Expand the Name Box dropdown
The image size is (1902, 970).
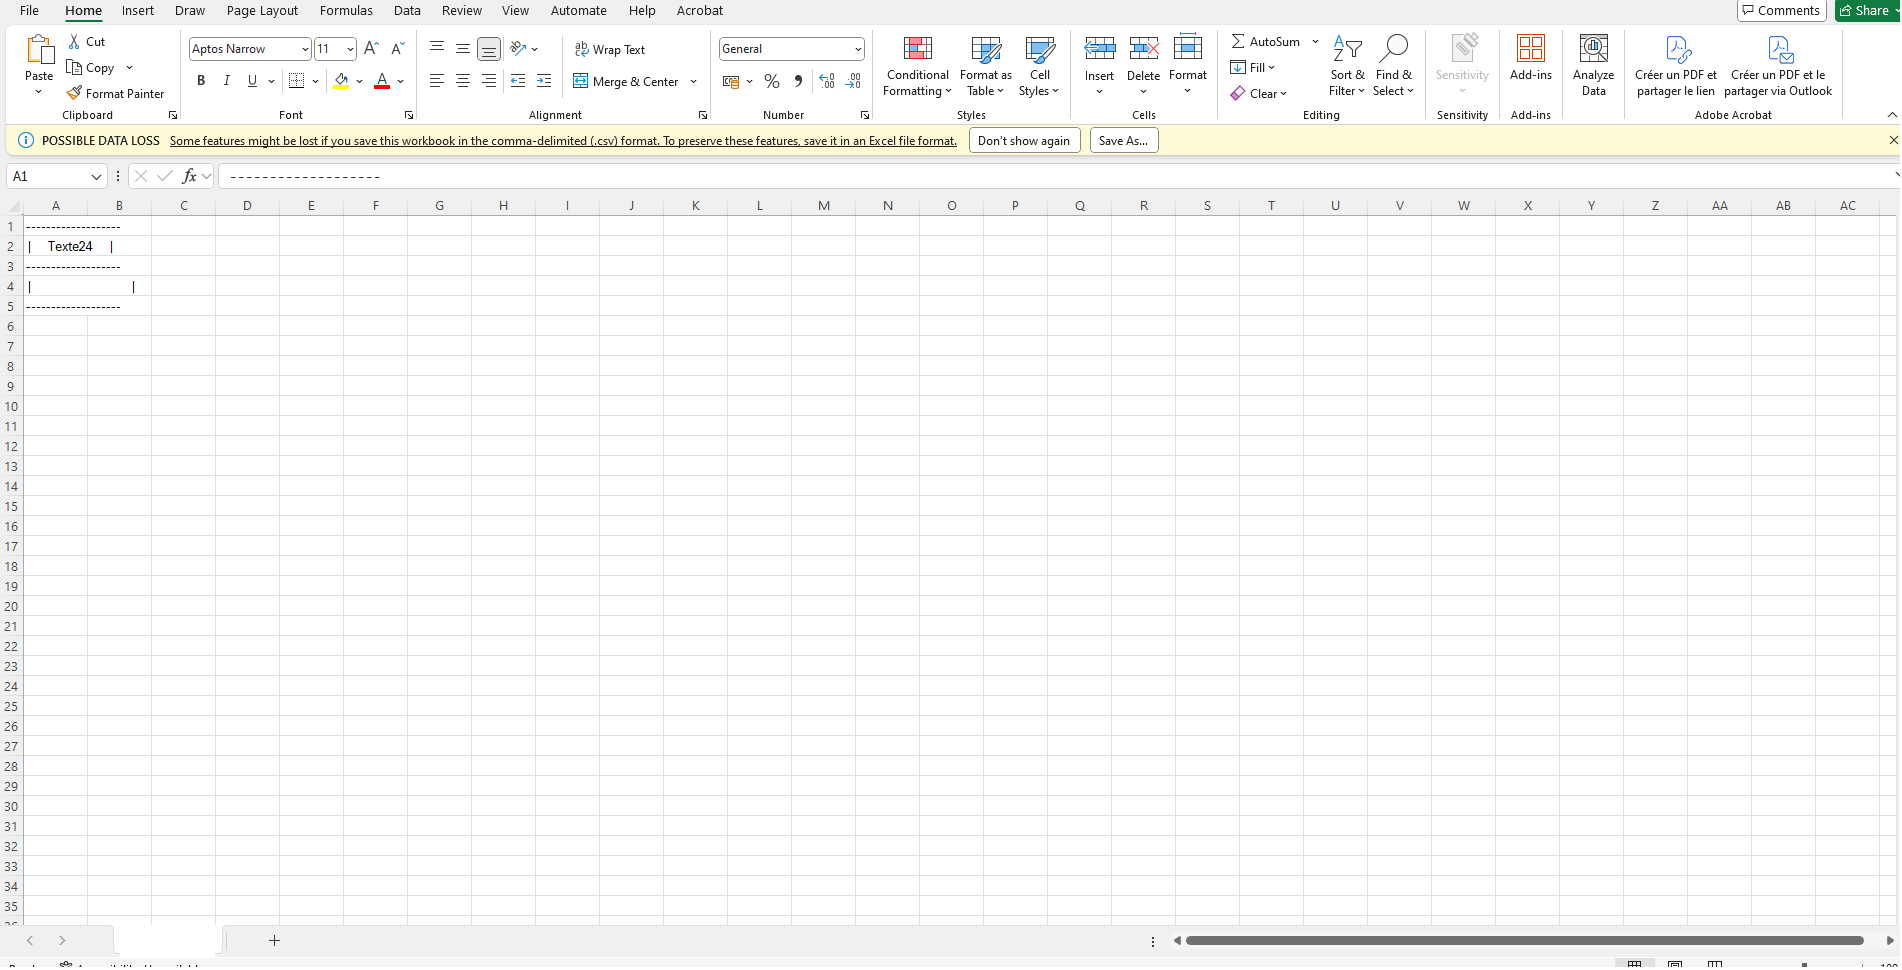[96, 177]
